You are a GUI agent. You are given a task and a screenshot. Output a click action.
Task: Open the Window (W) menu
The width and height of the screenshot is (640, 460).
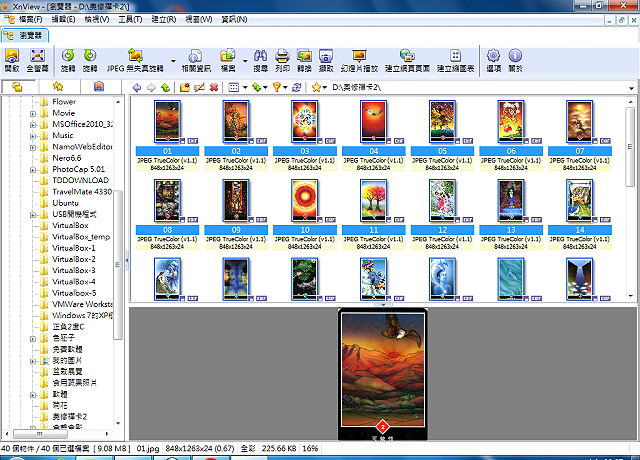point(198,19)
